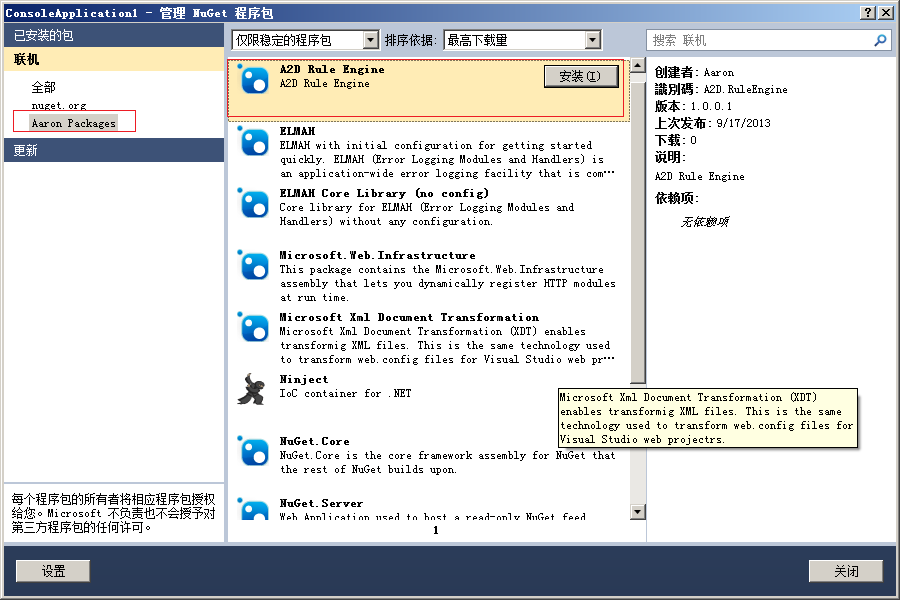
Task: Click the publish date 9/17/2013
Action: pyautogui.click(x=743, y=123)
